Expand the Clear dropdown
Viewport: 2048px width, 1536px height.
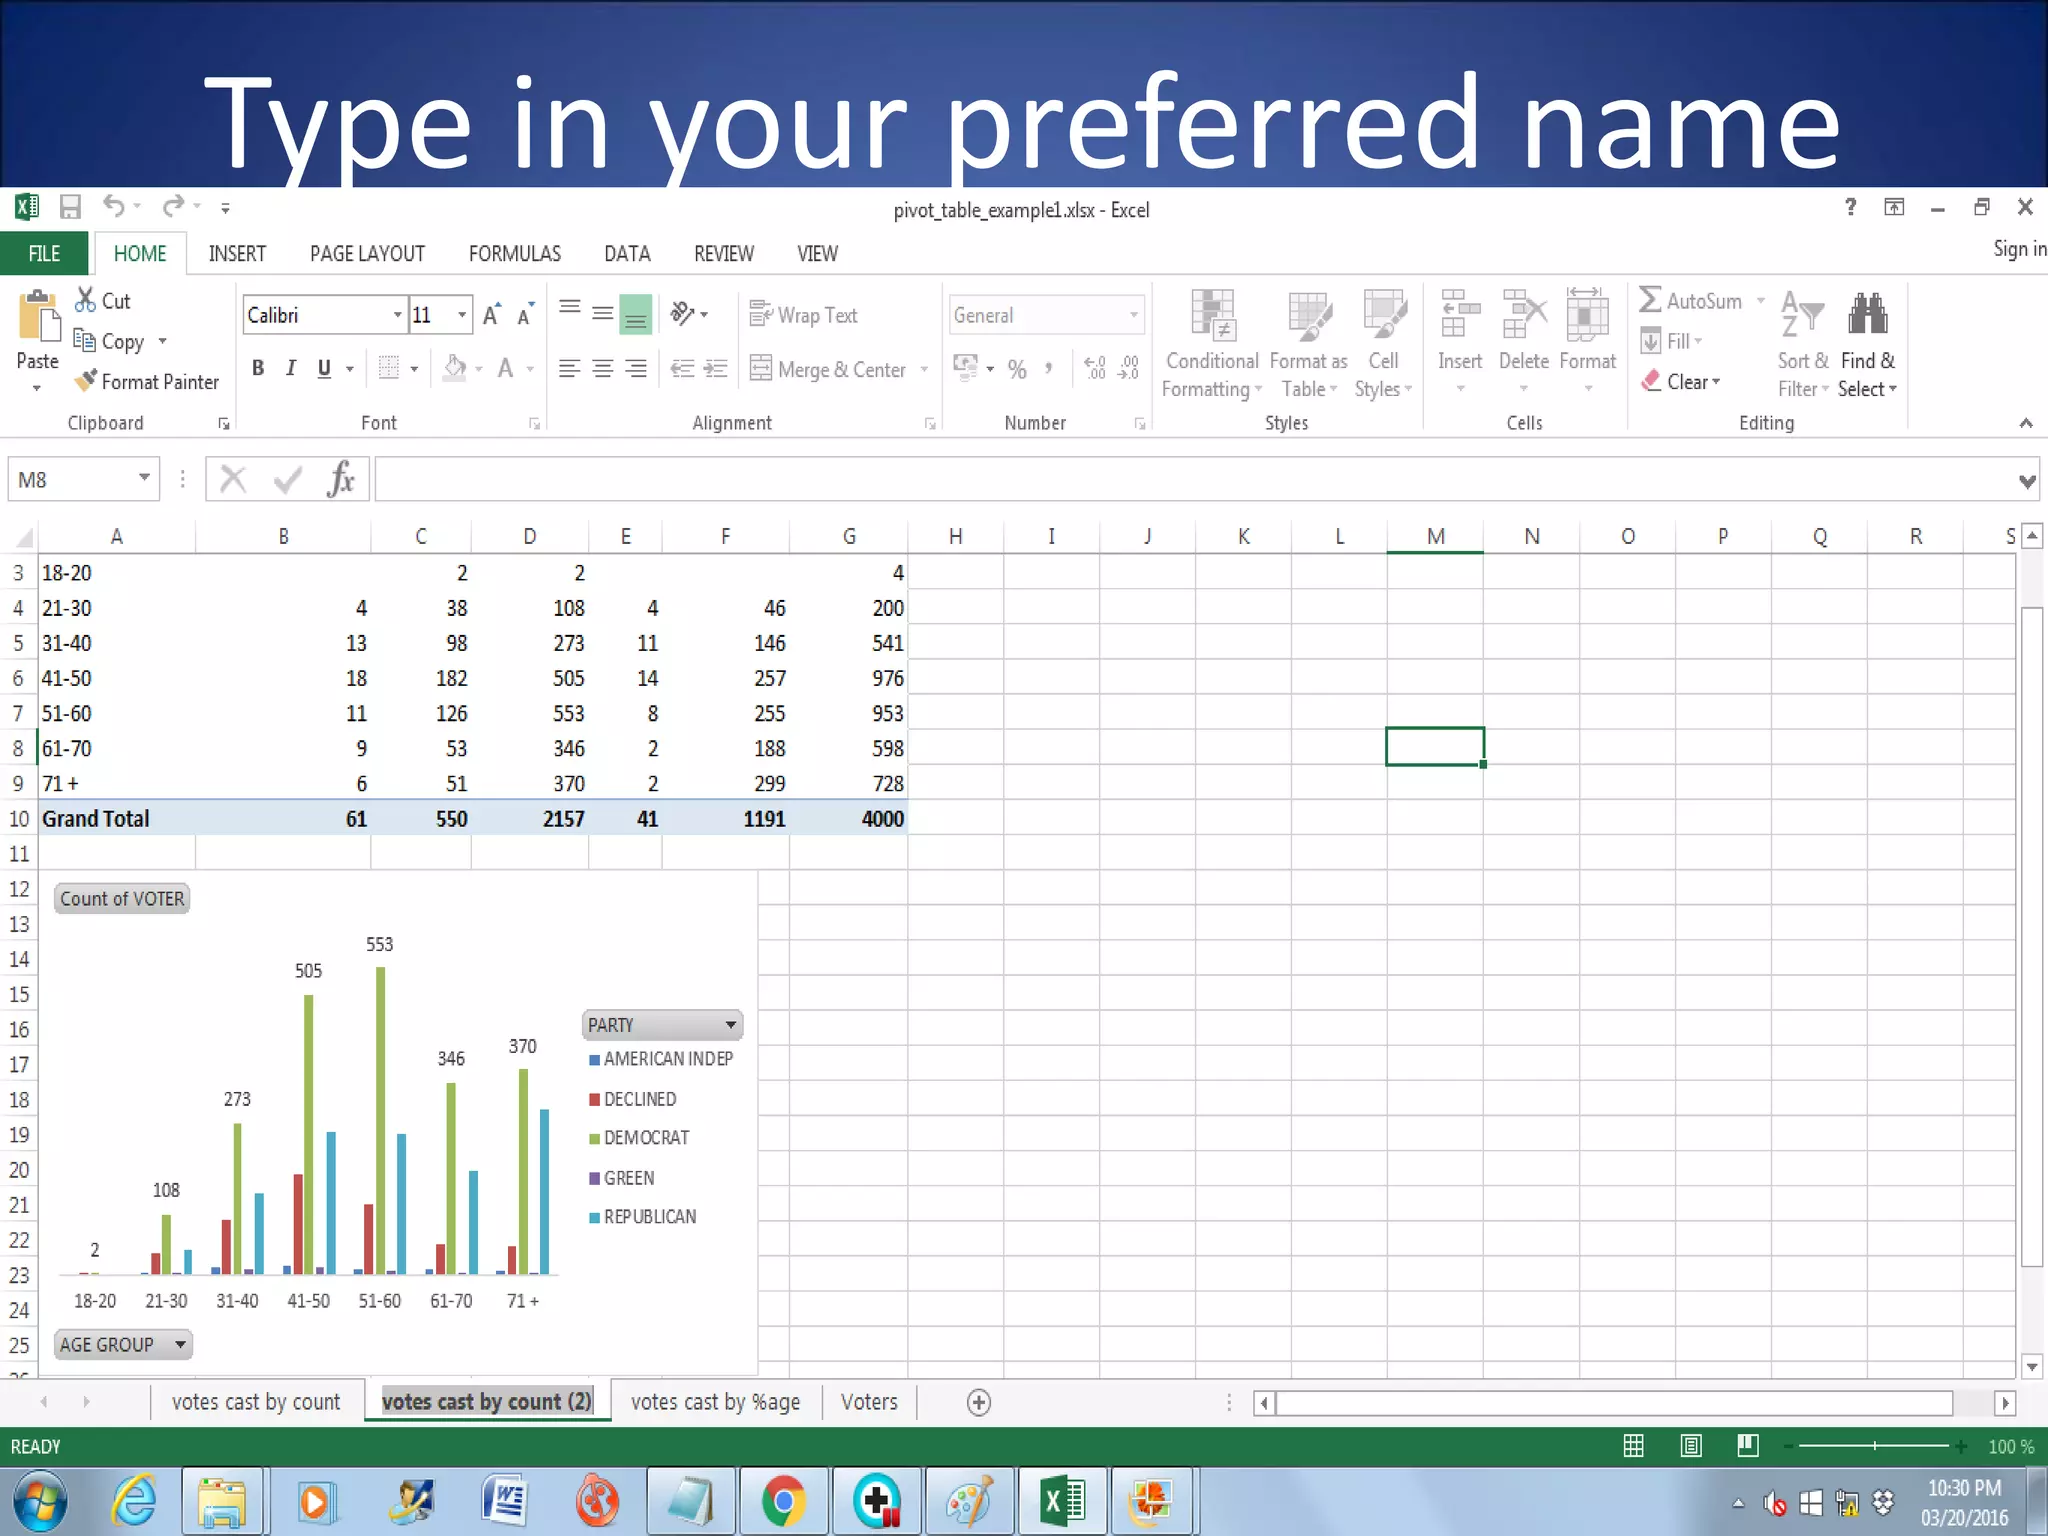pos(1716,382)
